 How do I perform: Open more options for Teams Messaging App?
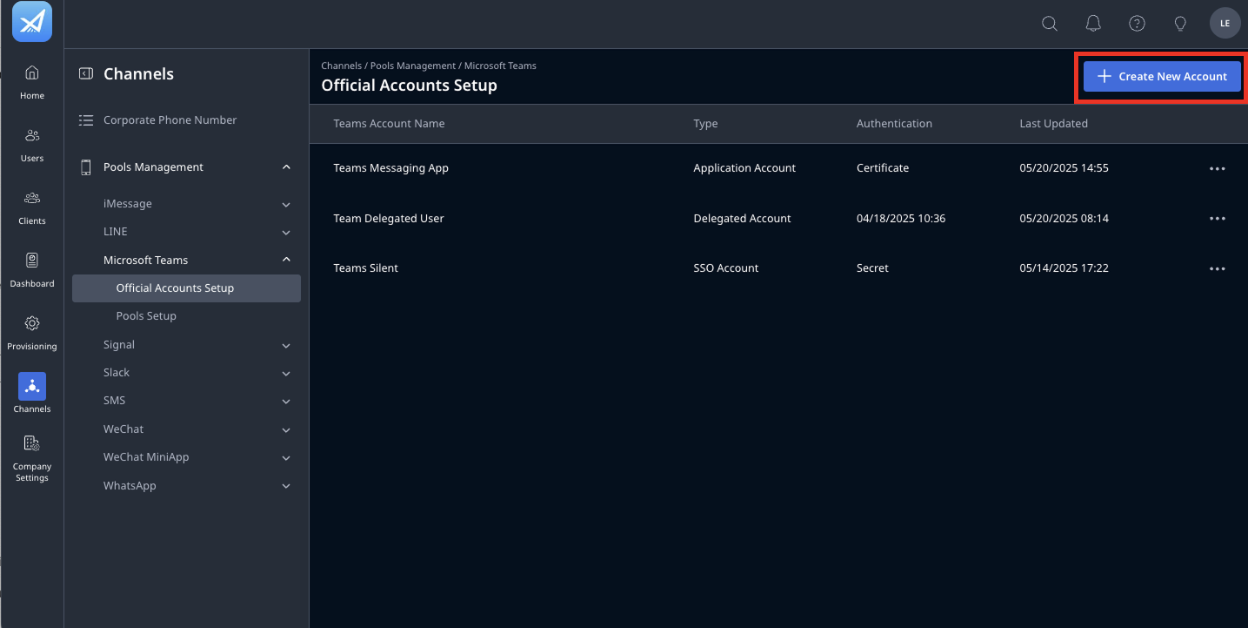click(x=1217, y=169)
